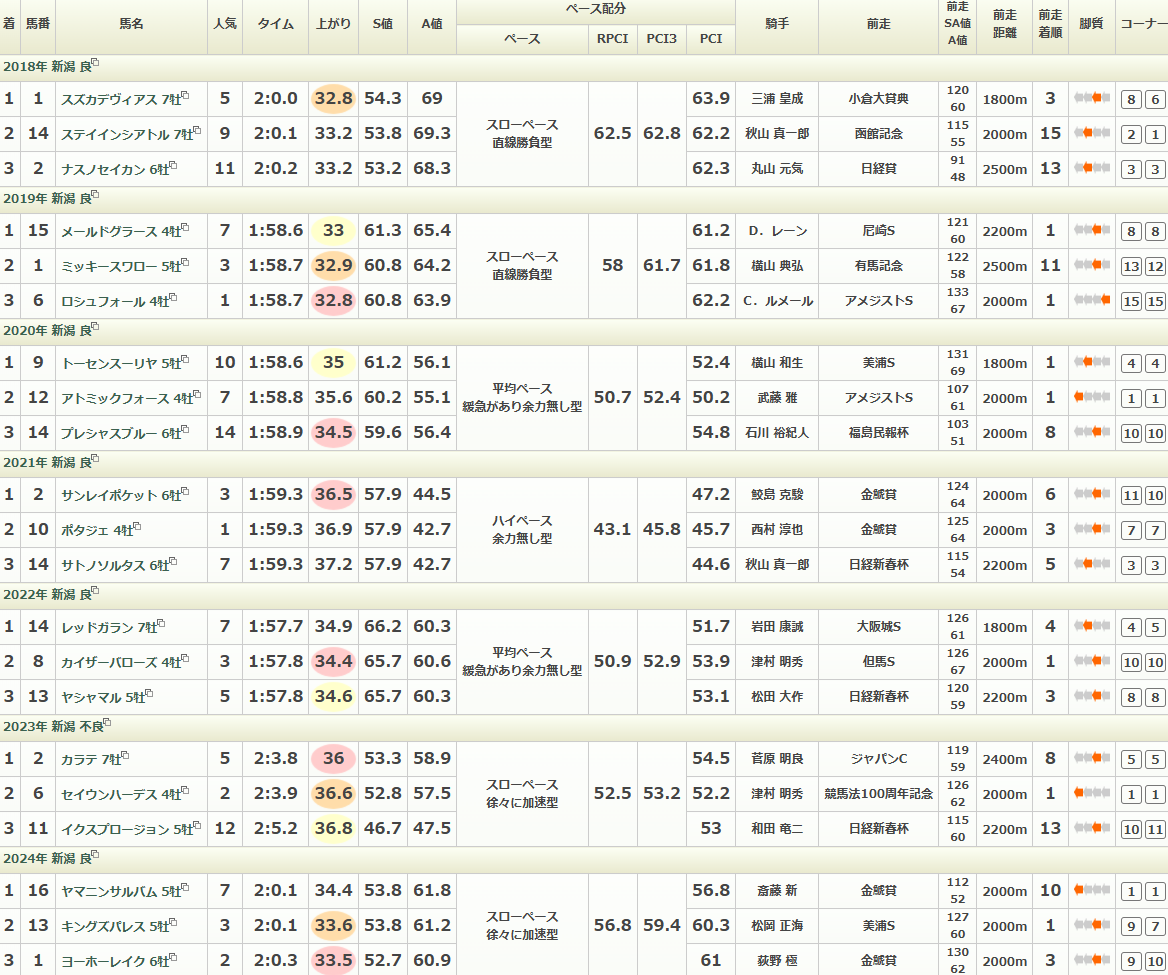The width and height of the screenshot is (1168, 975).
Task: Open horse name link サンレイポケット
Action: (109, 495)
